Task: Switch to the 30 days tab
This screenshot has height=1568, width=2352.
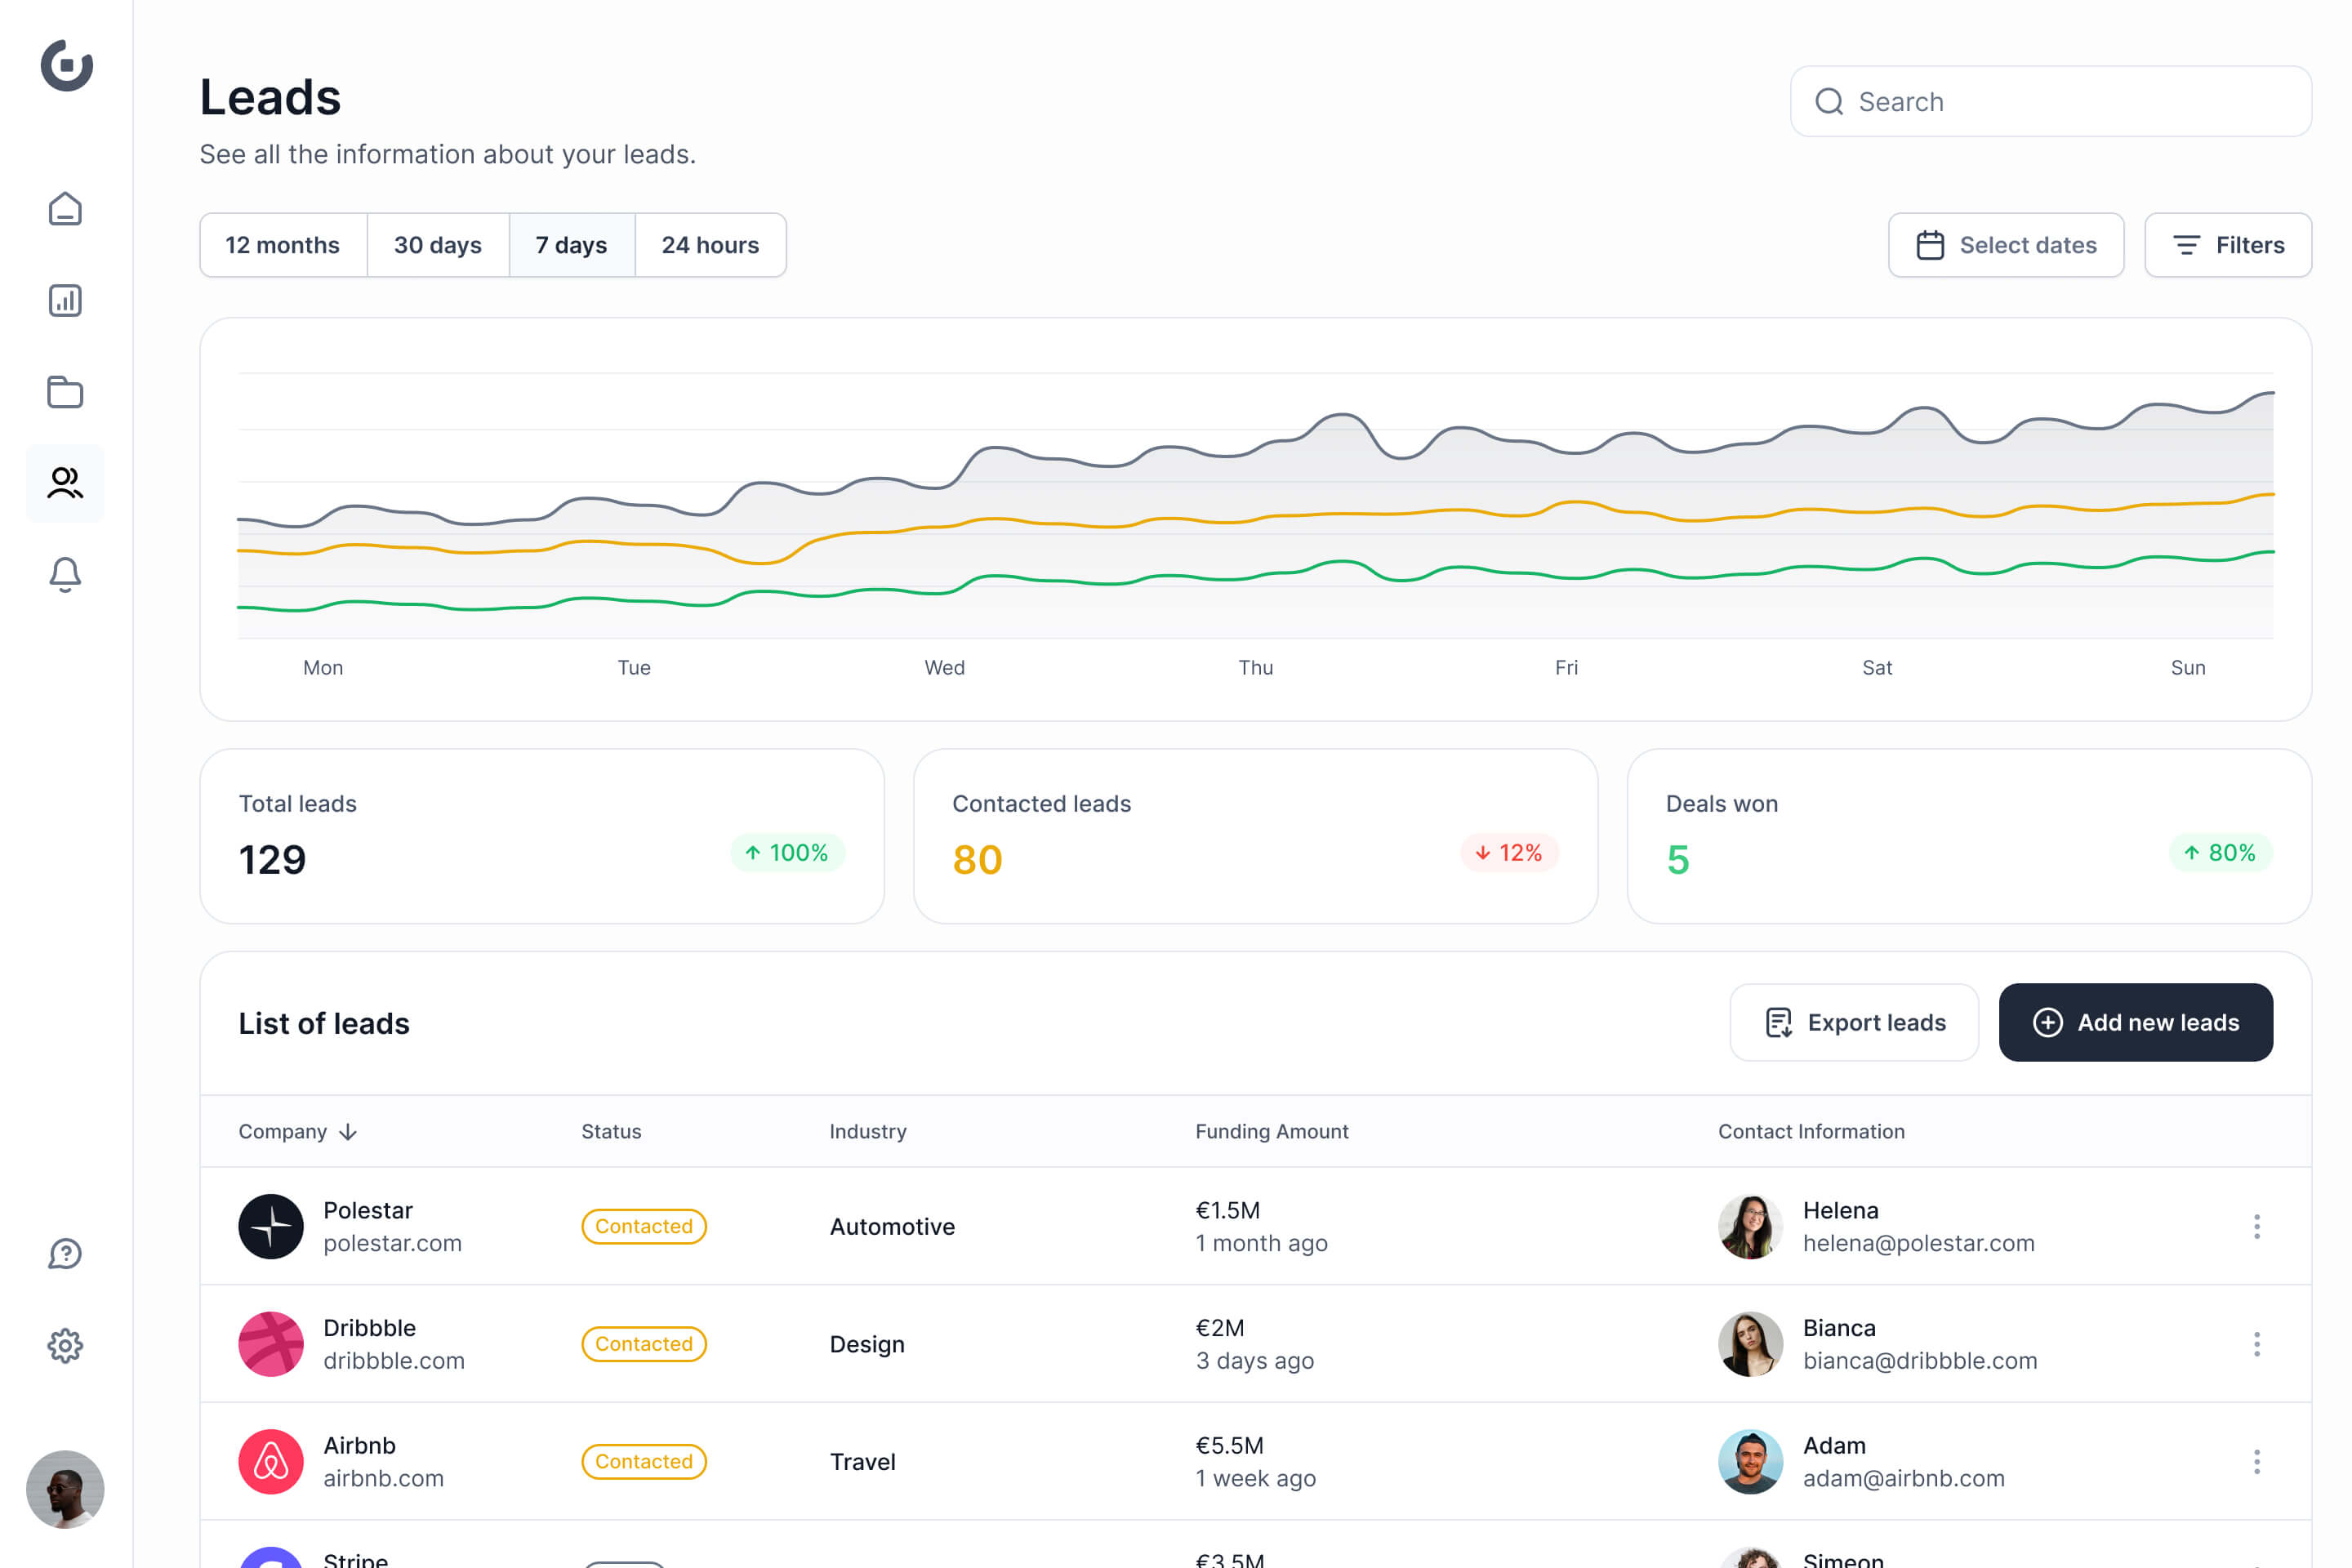Action: 437,245
